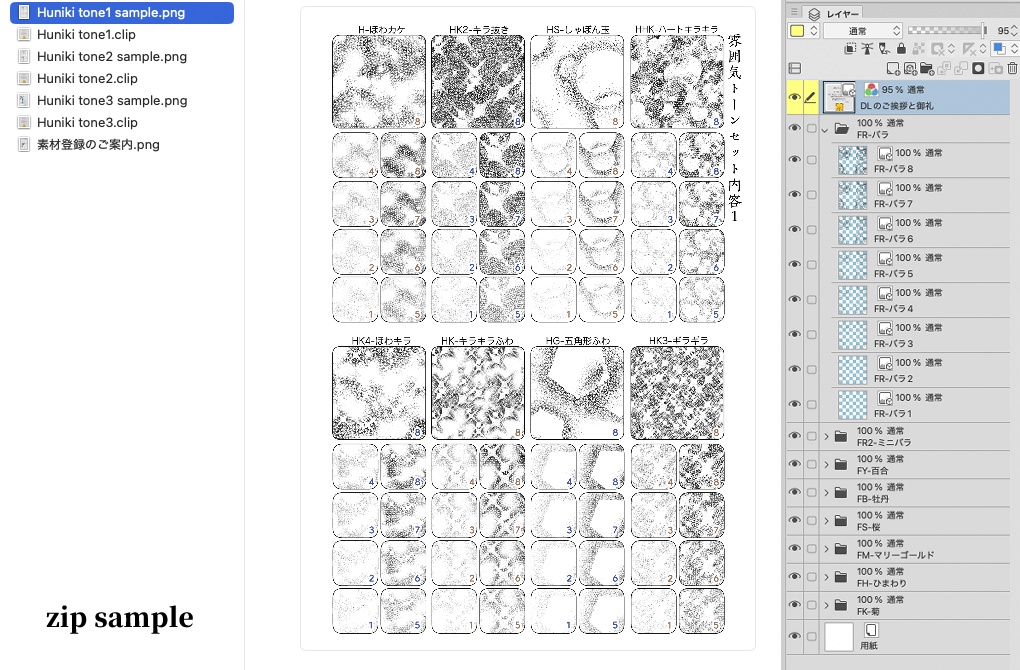This screenshot has width=1020, height=670.
Task: Hide the FR-バラ folder
Action: point(794,128)
